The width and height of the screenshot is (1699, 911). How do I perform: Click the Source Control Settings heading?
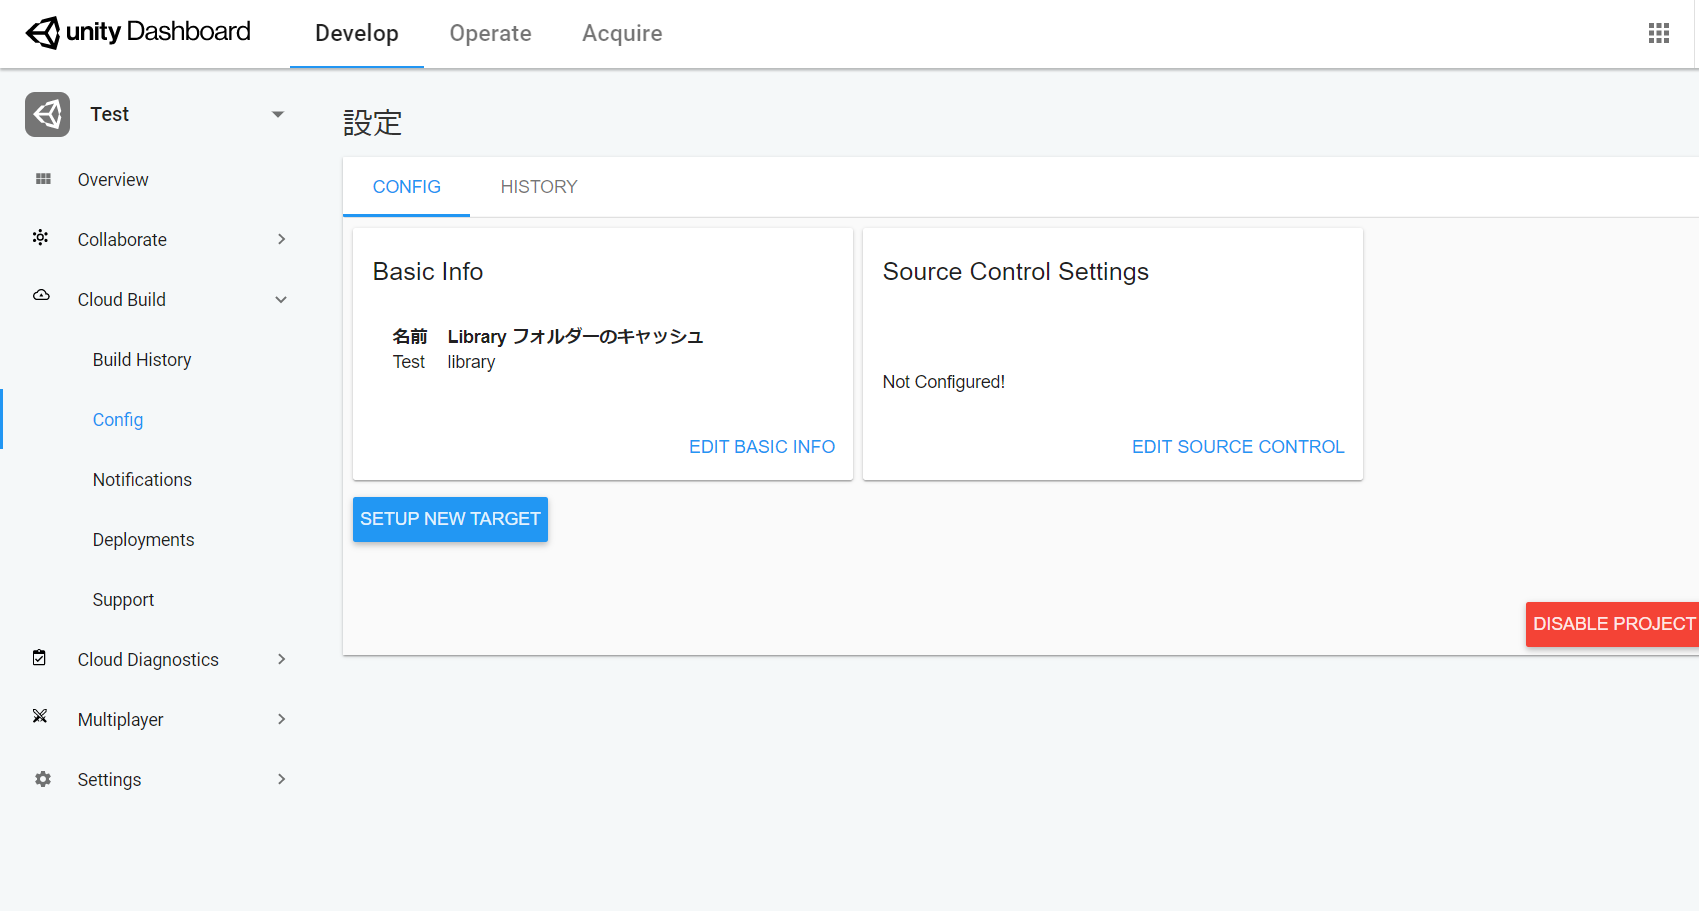coord(1016,272)
